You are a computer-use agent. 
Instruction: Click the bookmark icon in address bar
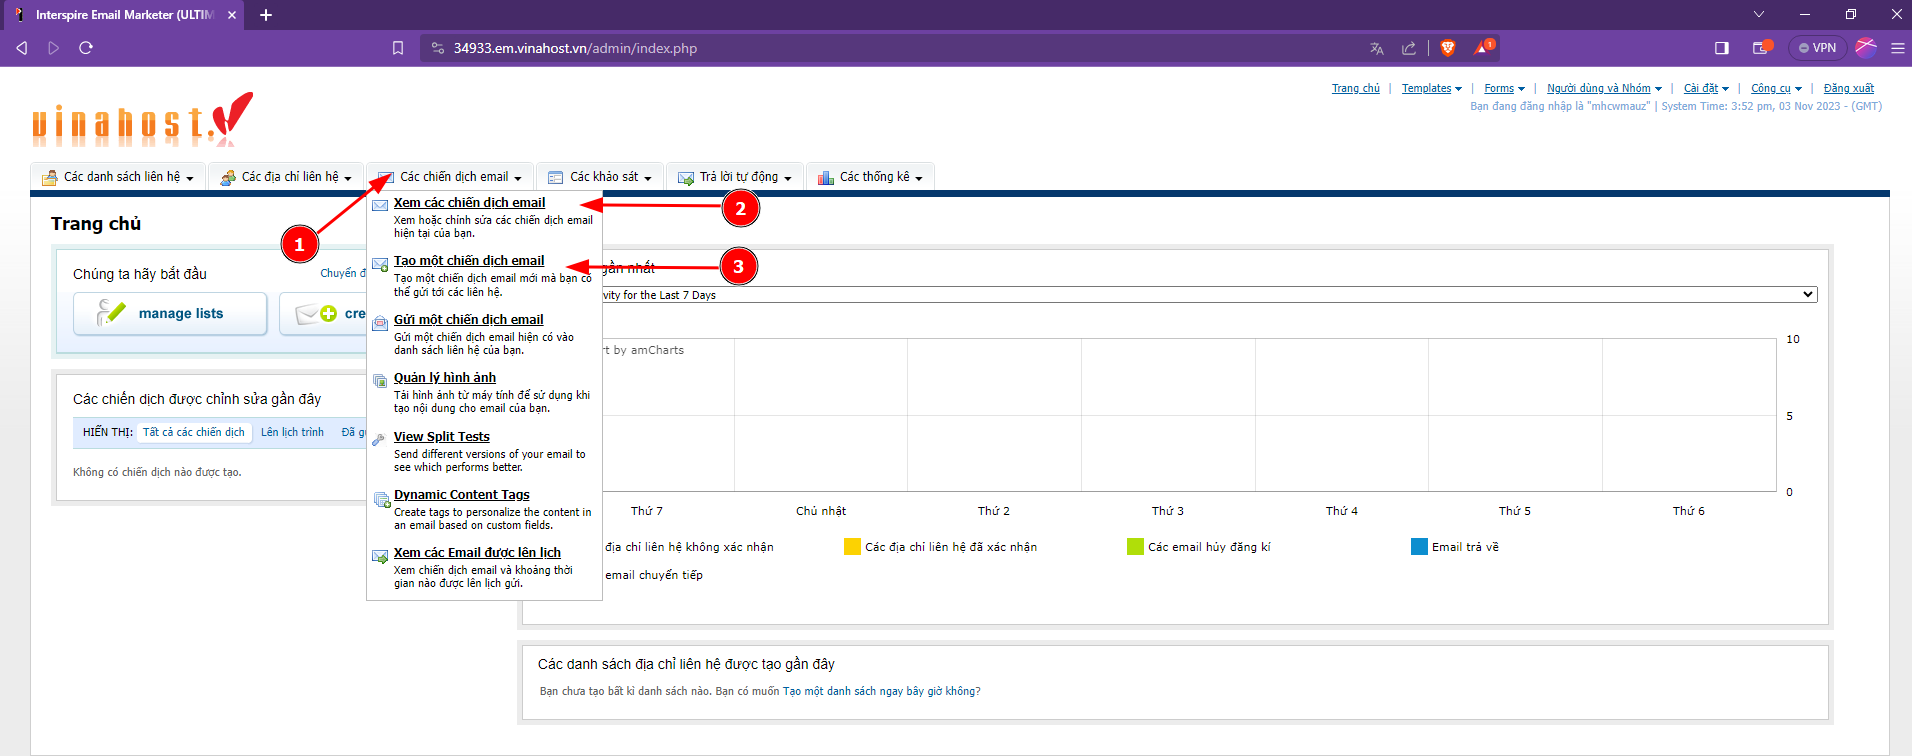(398, 48)
